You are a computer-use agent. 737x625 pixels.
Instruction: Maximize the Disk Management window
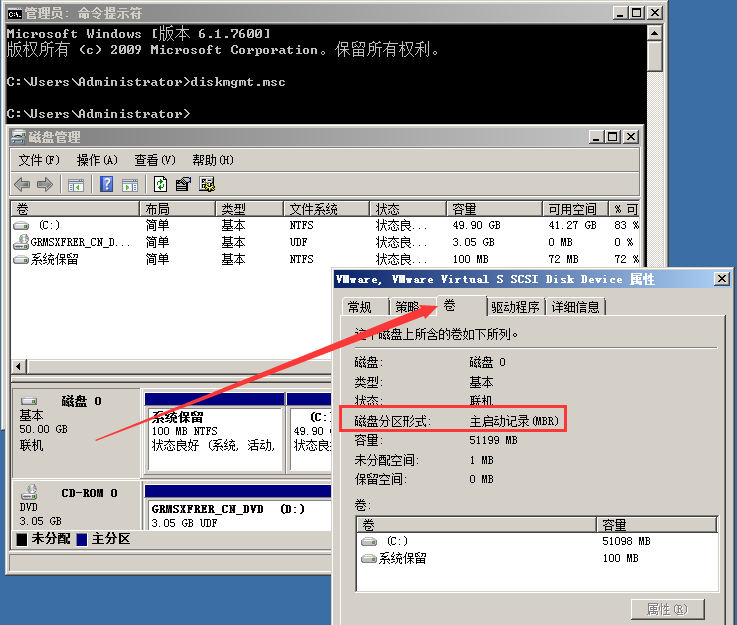pos(613,137)
